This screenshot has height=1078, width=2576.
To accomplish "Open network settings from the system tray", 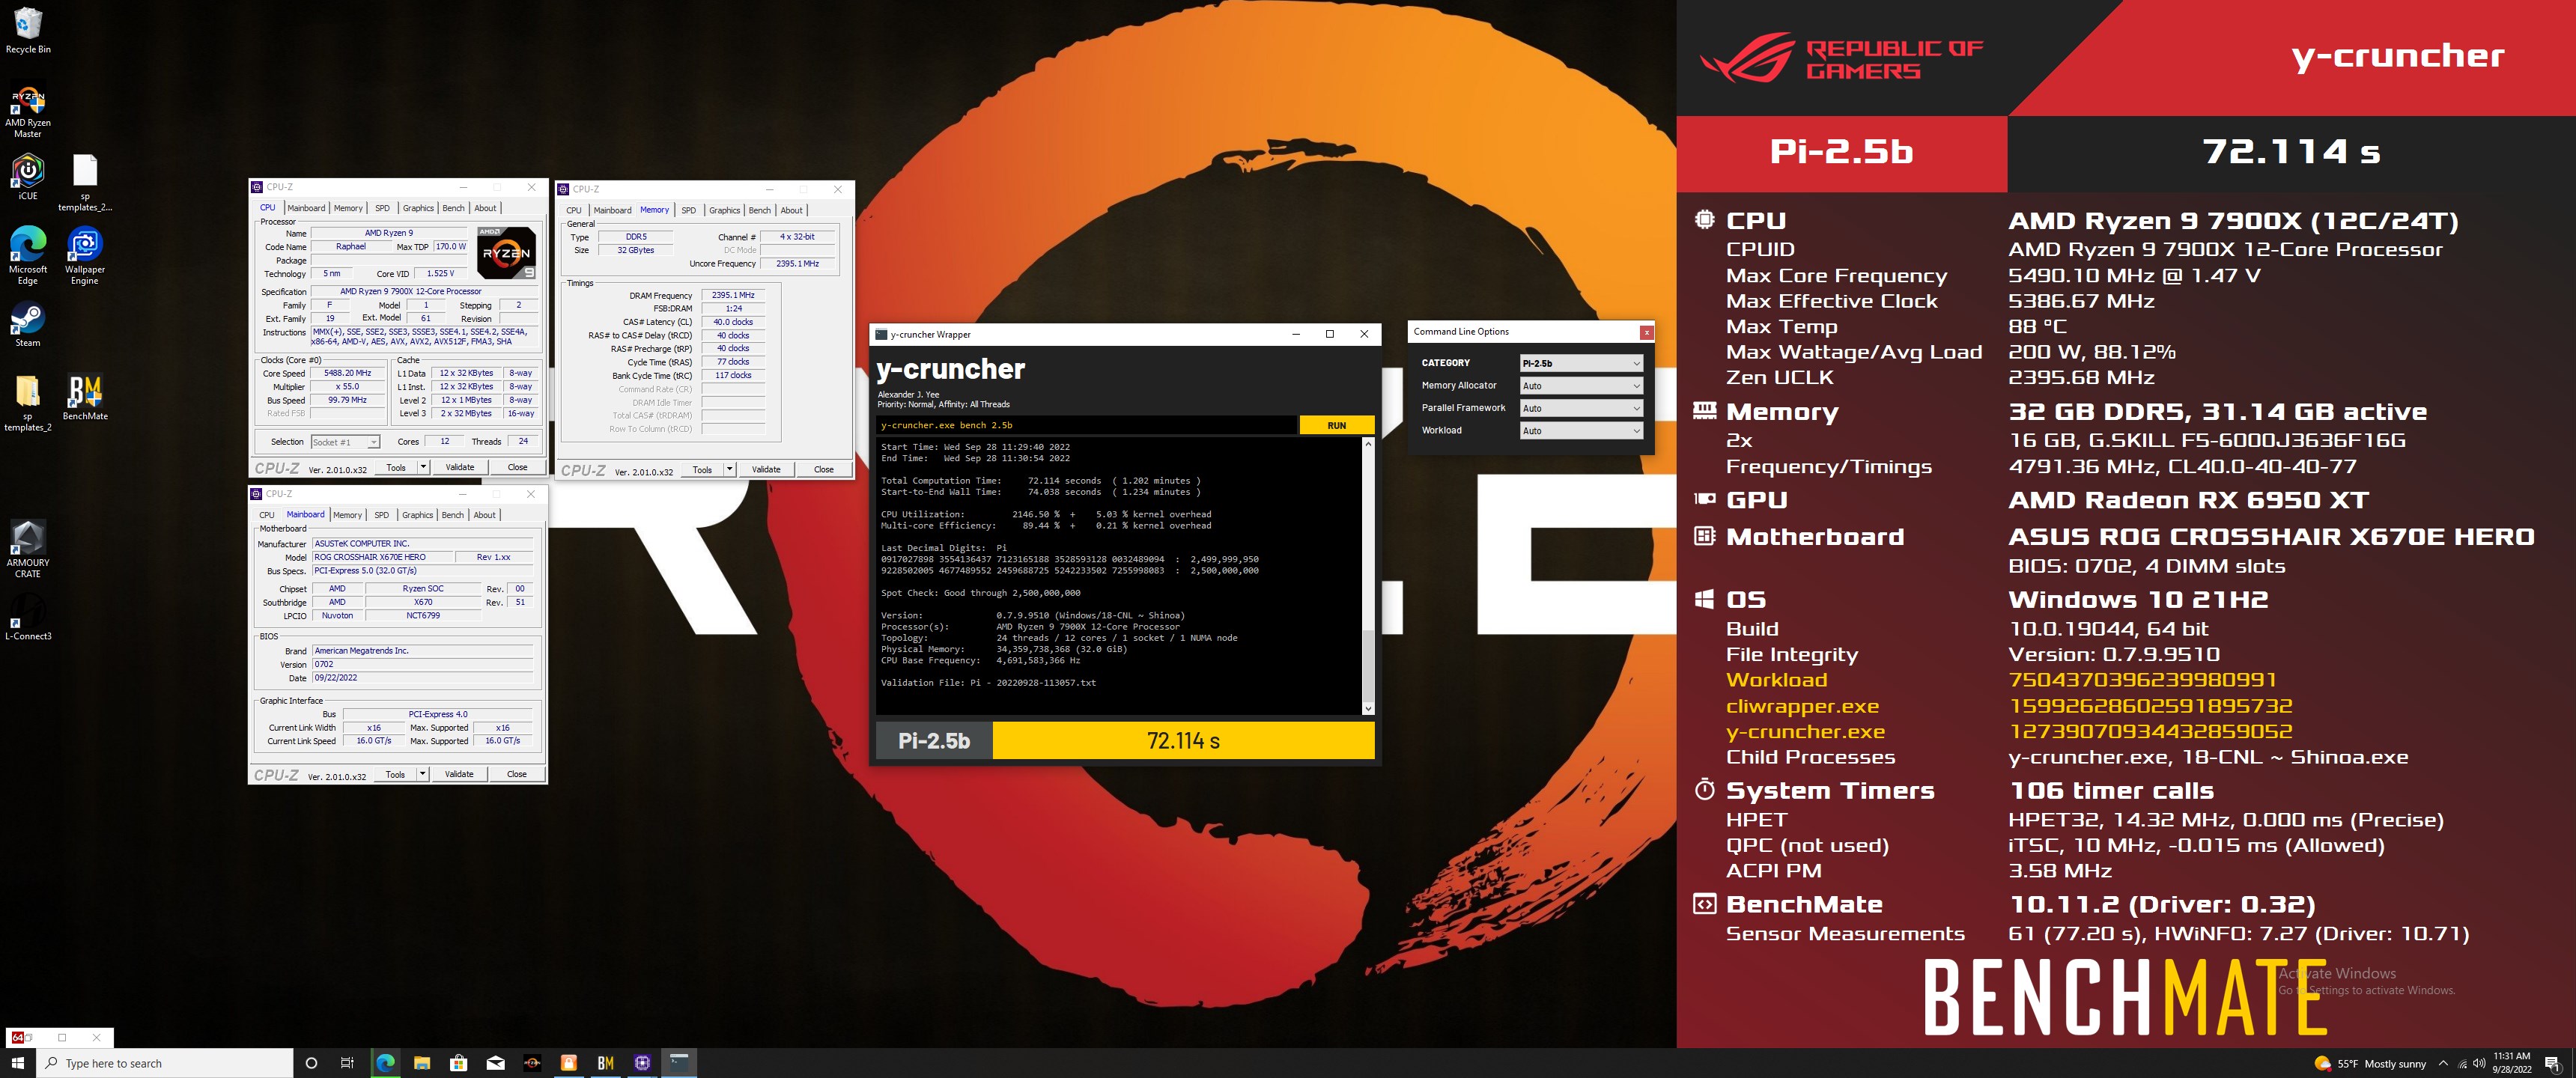I will pos(2462,1064).
